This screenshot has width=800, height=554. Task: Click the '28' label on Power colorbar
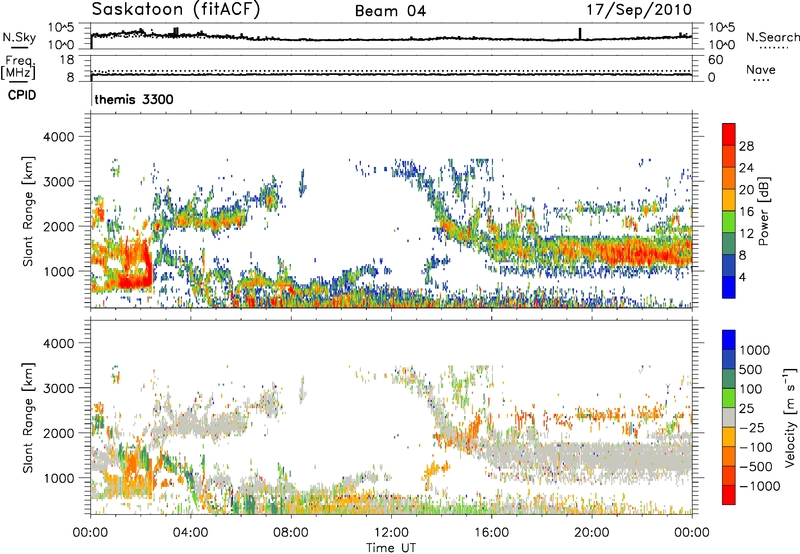click(x=746, y=146)
